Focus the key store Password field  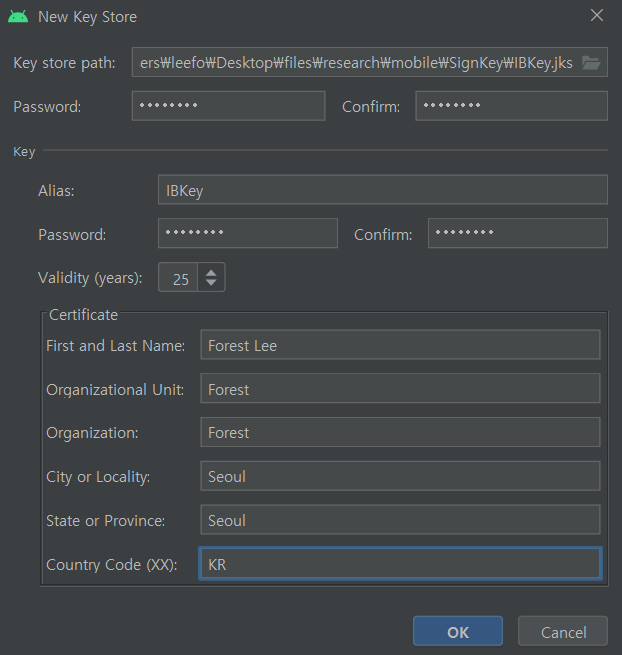tap(228, 106)
